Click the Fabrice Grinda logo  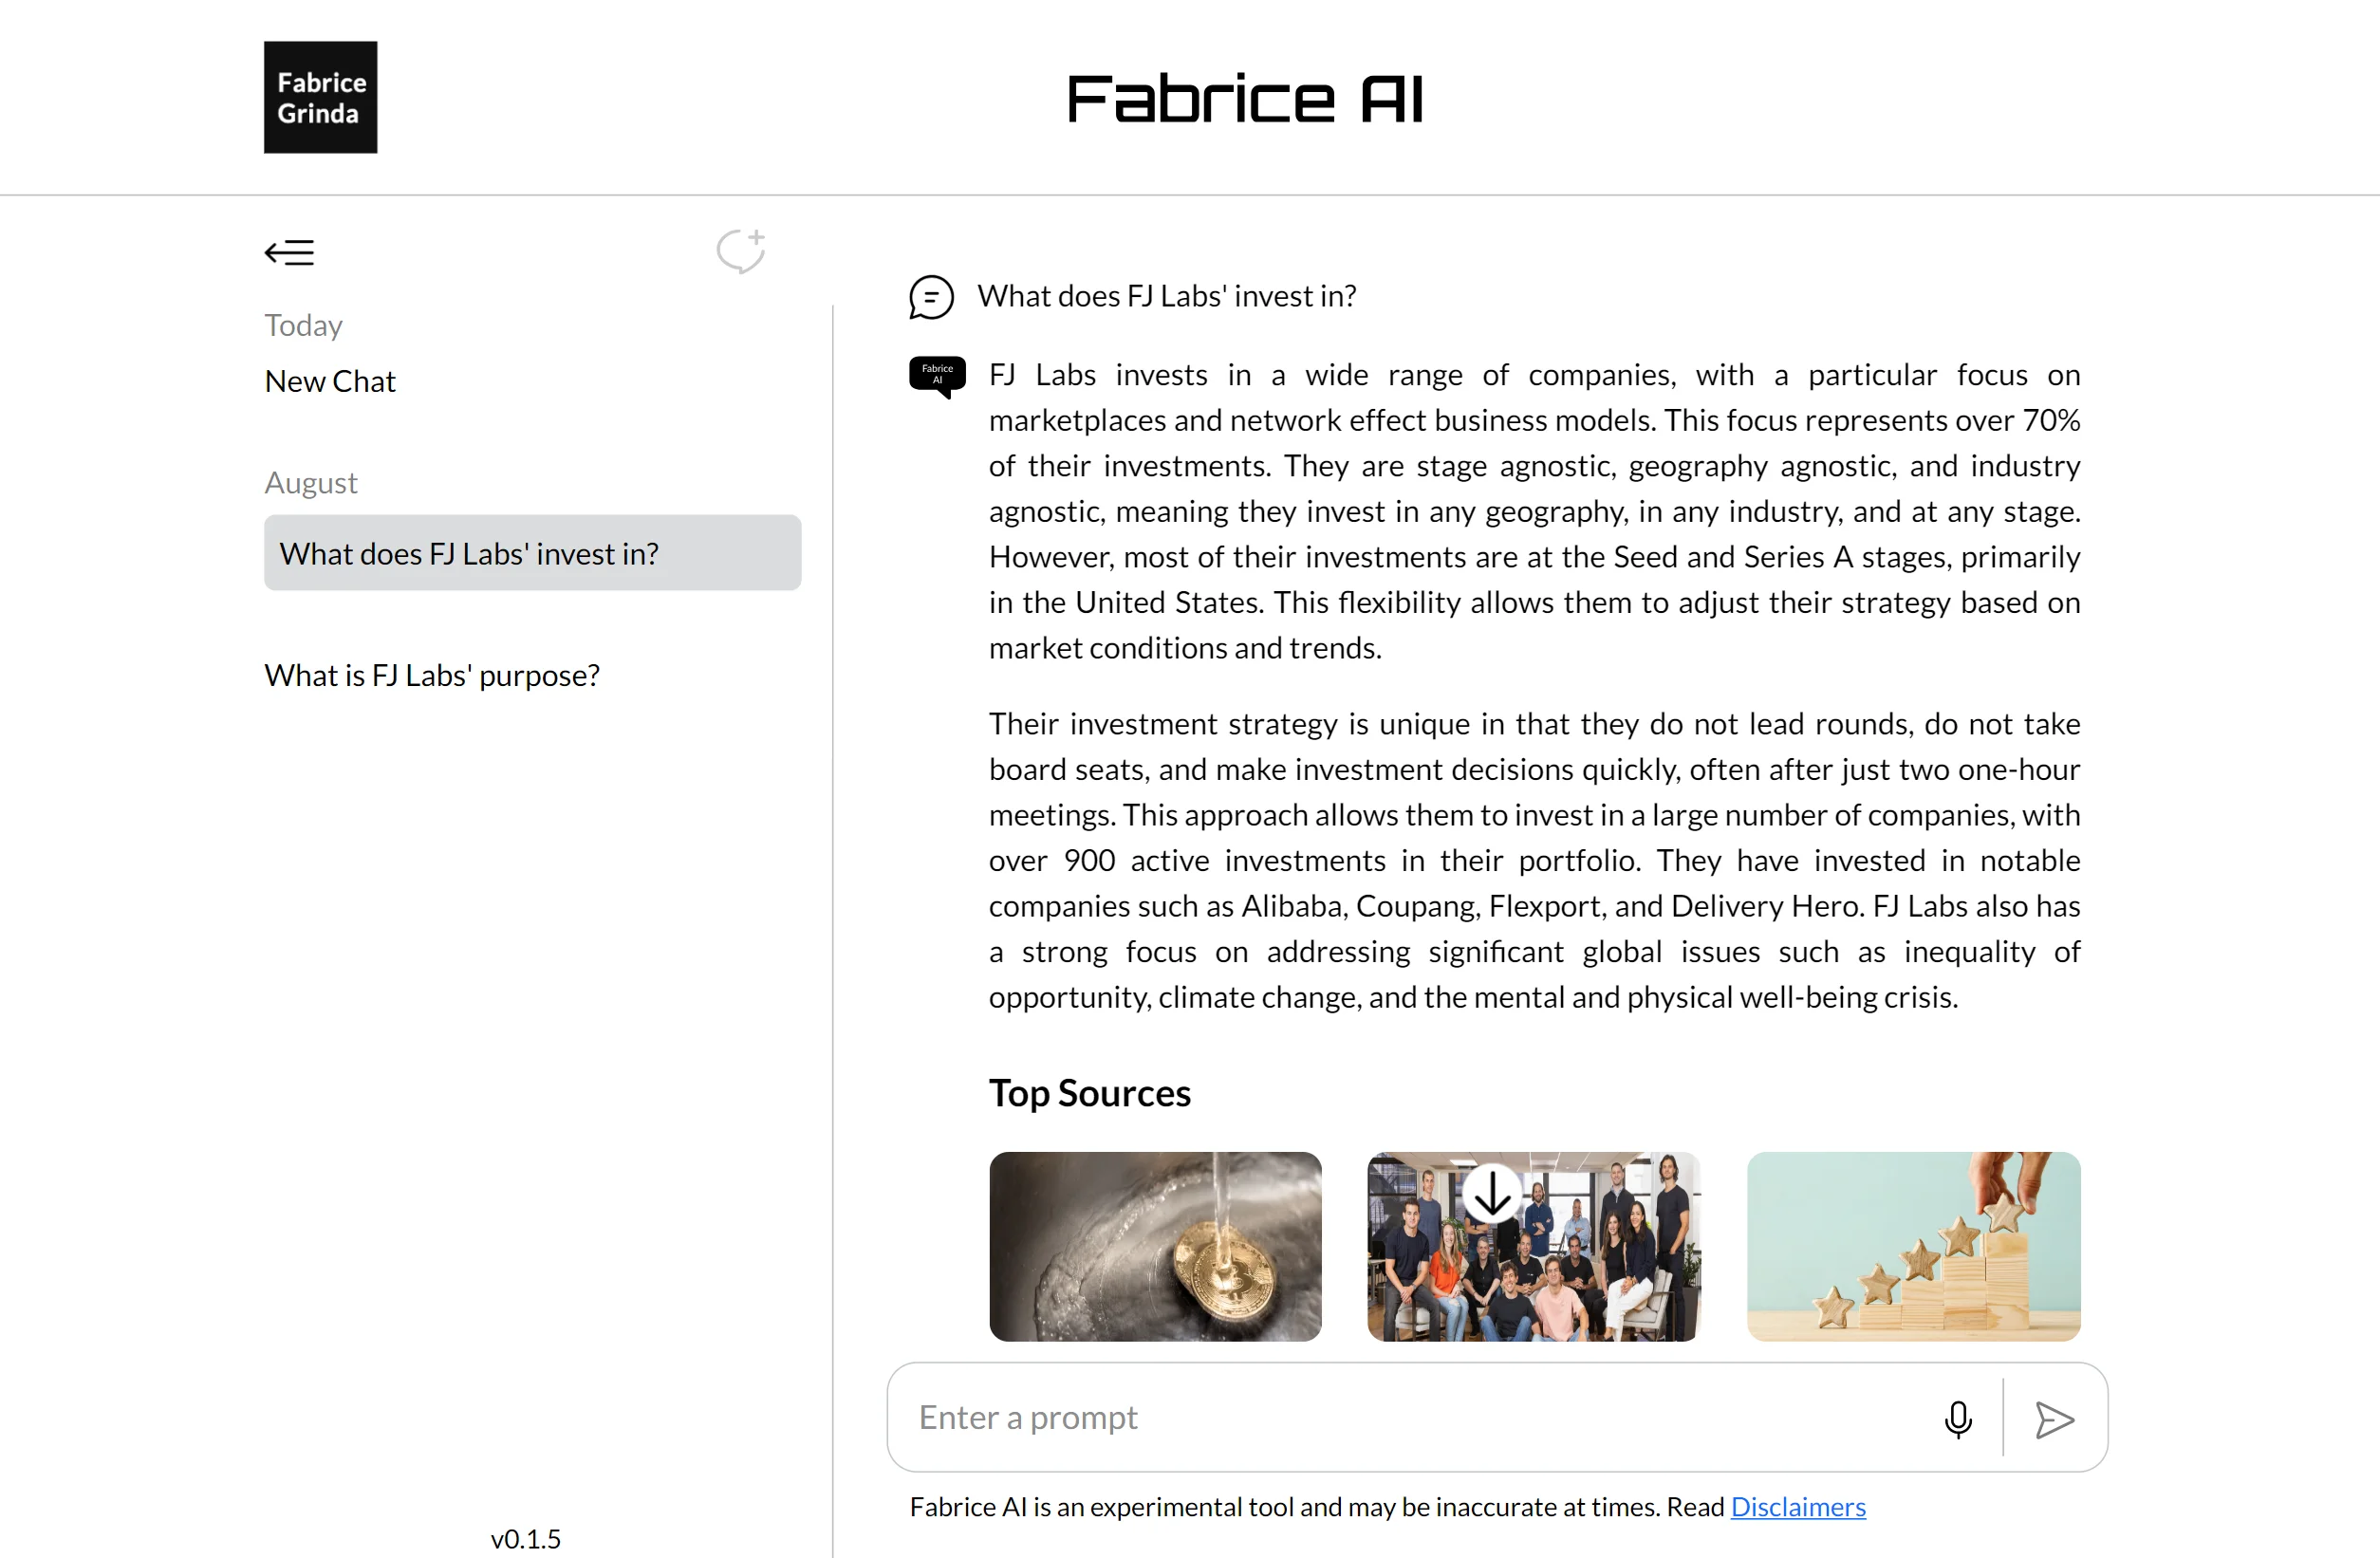pyautogui.click(x=320, y=97)
